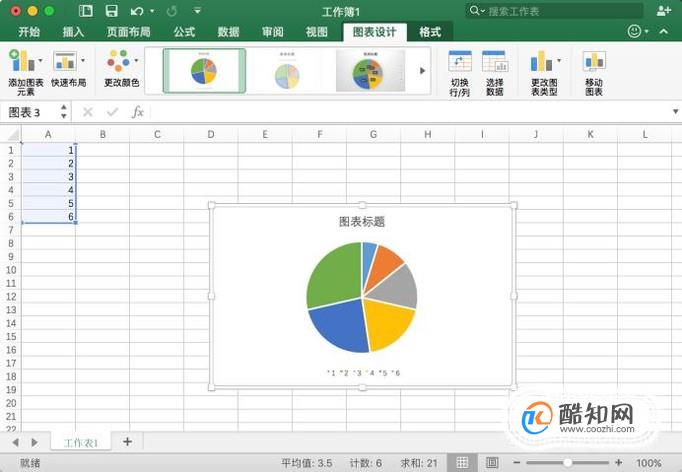Zoom in with the plus button
This screenshot has height=472, width=682.
[x=618, y=462]
